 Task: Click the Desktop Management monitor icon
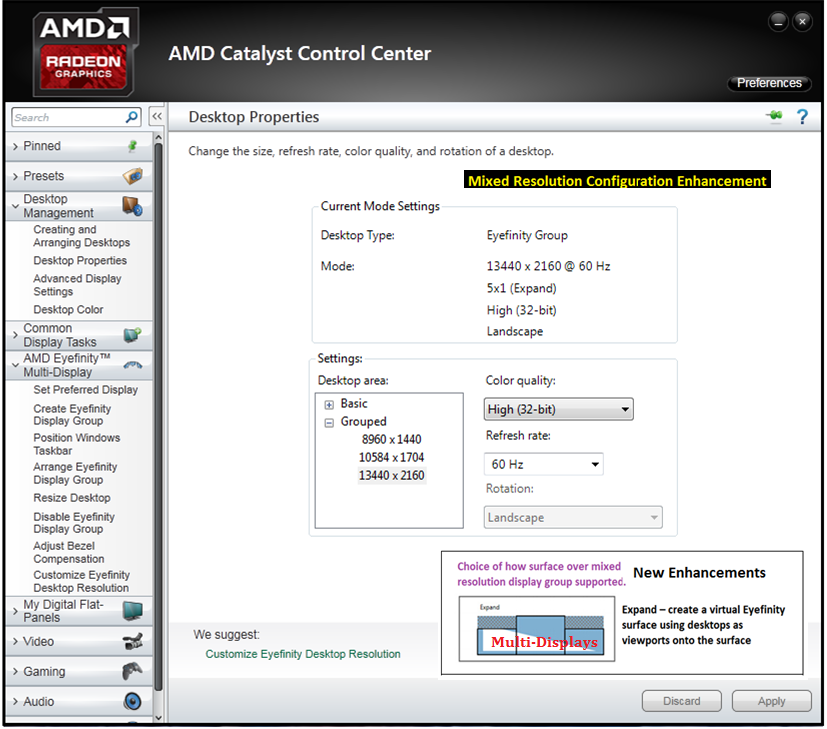click(x=132, y=206)
